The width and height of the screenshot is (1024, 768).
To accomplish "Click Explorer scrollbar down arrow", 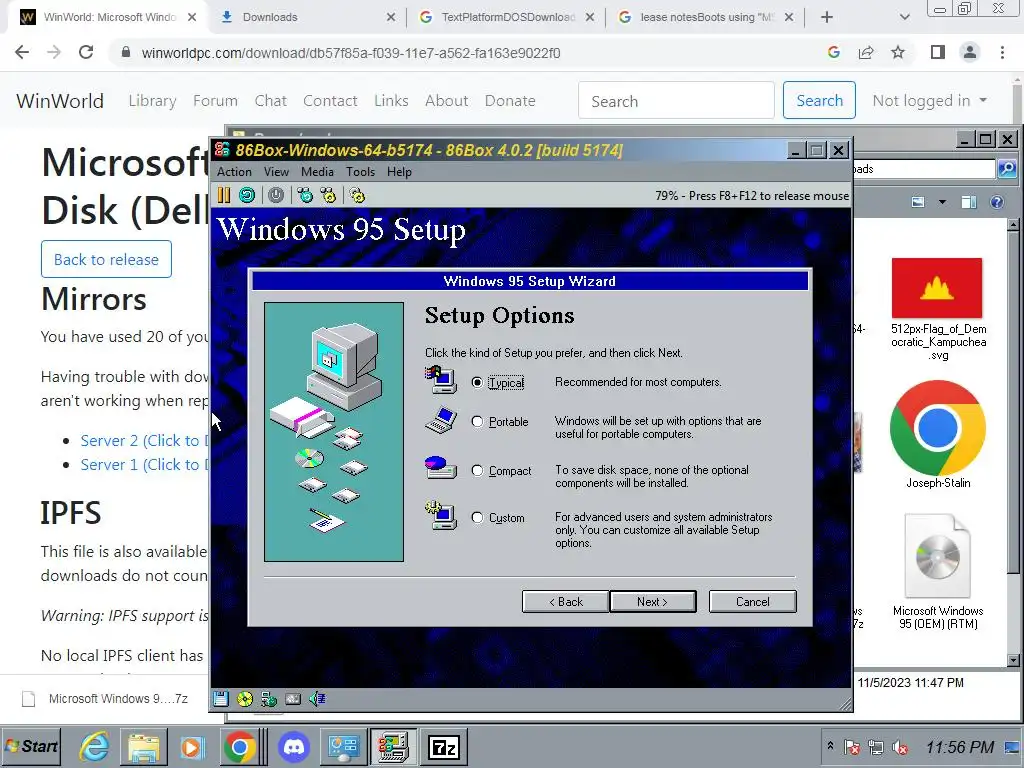I will 1014,660.
